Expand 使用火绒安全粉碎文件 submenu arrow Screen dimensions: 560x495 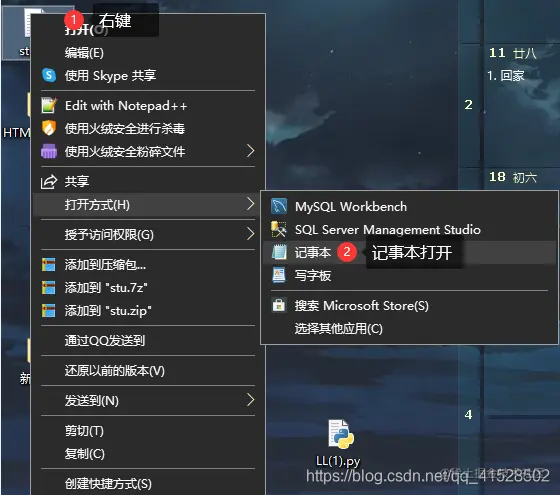pyautogui.click(x=251, y=151)
